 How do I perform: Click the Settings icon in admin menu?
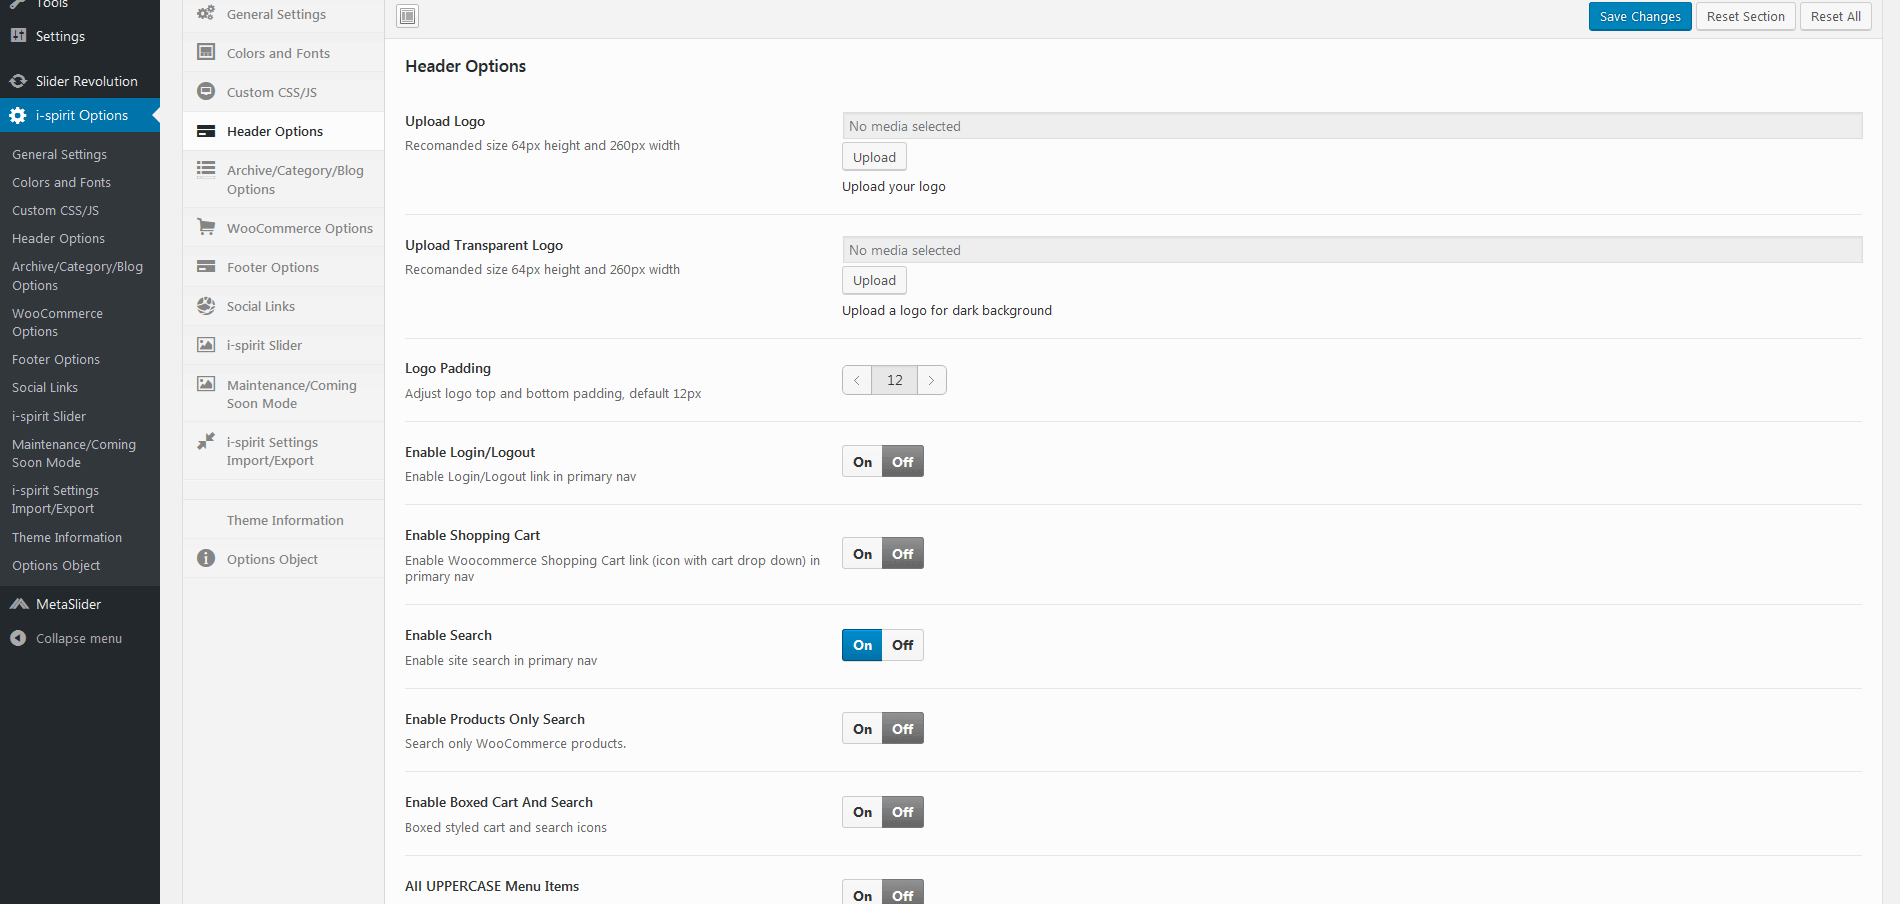tap(18, 35)
